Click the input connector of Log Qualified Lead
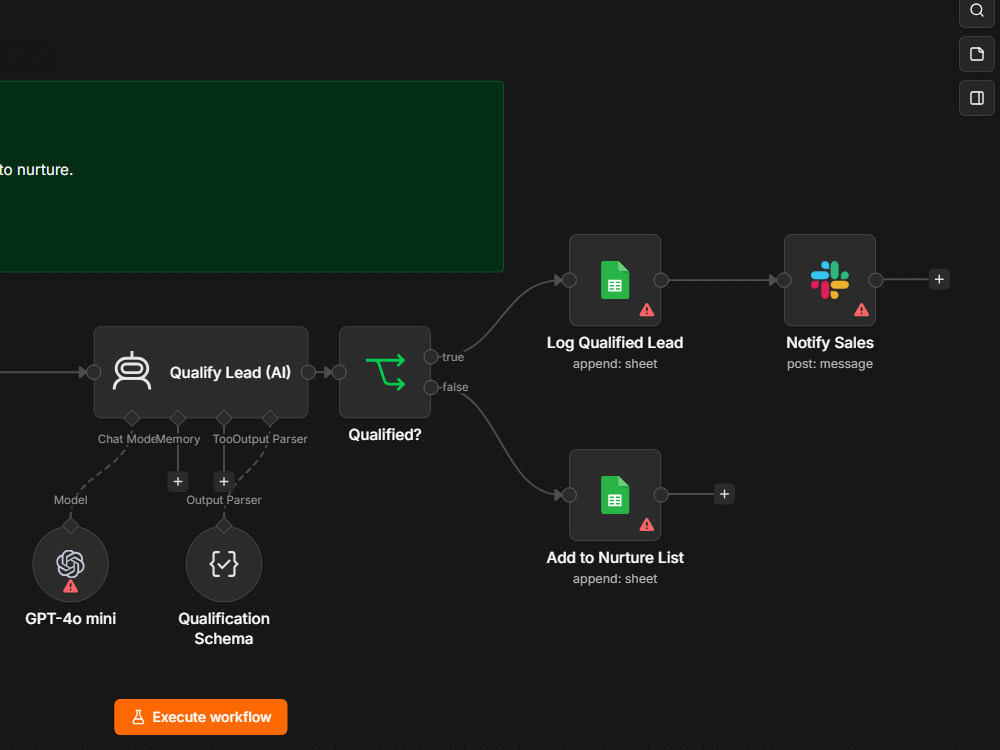Screen dimensions: 1000x750 point(569,280)
